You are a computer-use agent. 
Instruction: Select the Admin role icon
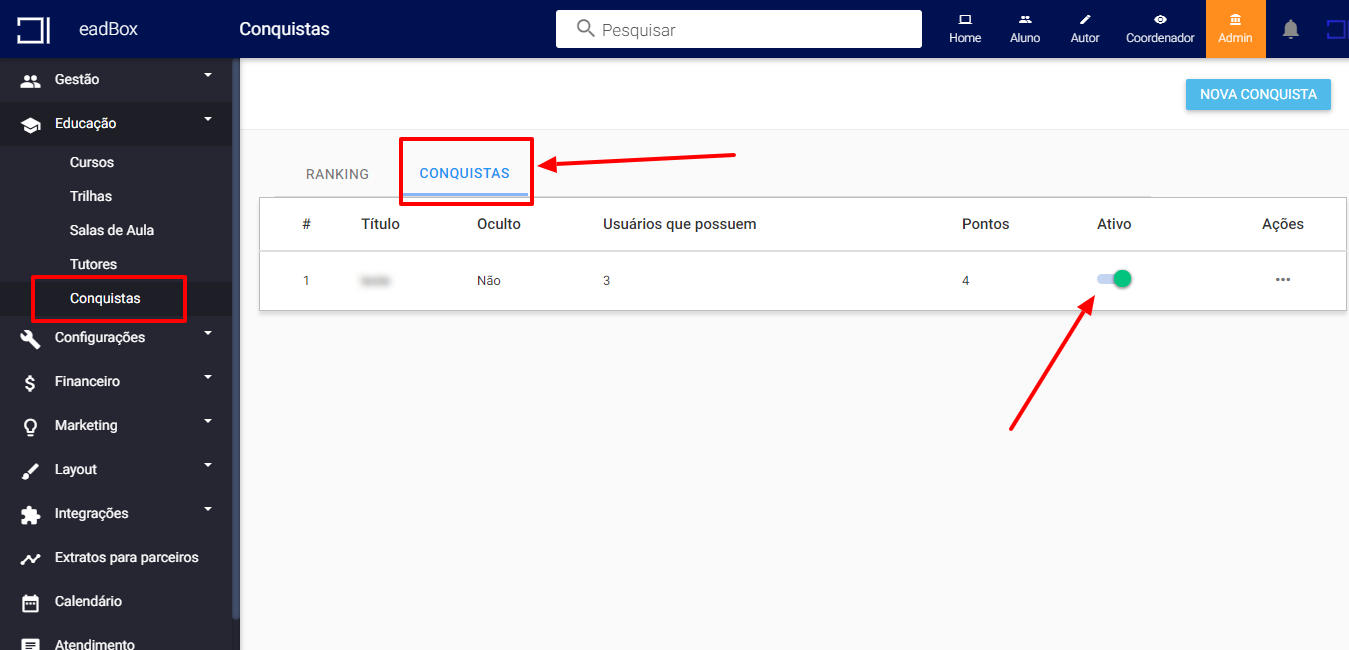click(1235, 20)
